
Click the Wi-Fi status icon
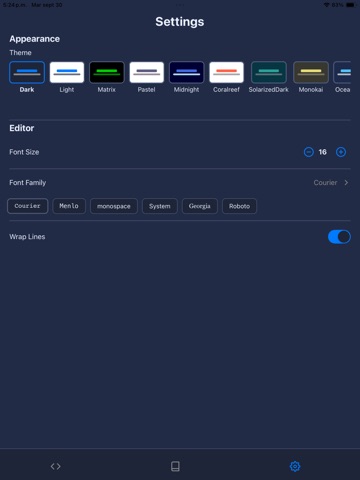(x=327, y=5)
